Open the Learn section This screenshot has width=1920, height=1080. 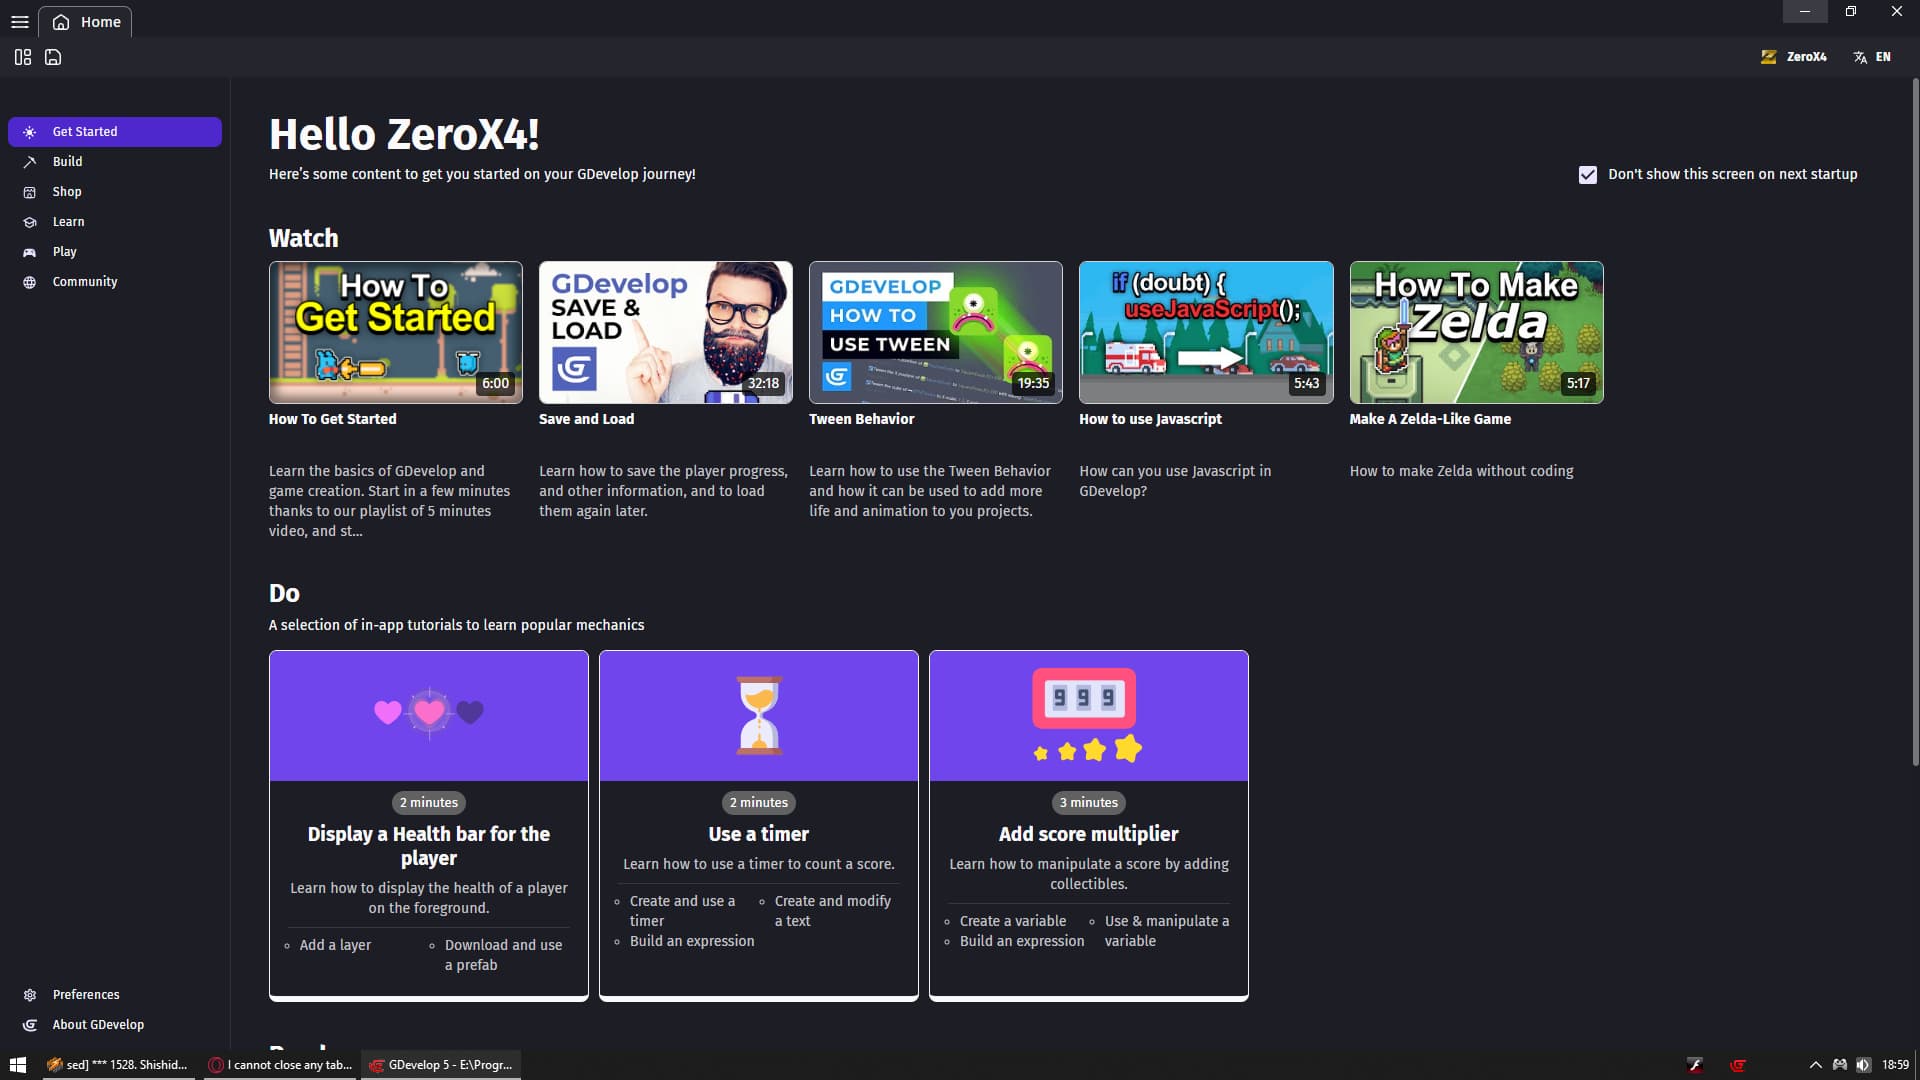tap(115, 222)
